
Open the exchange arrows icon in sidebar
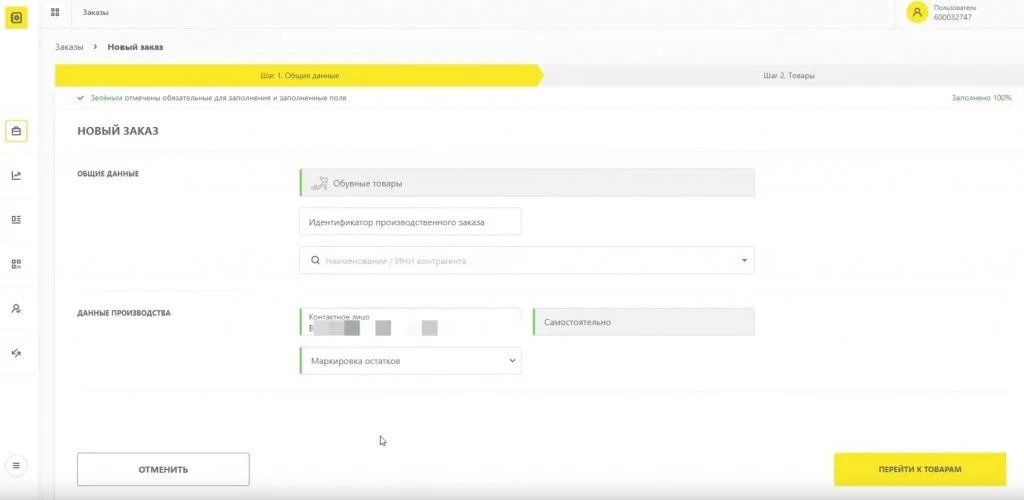(16, 352)
